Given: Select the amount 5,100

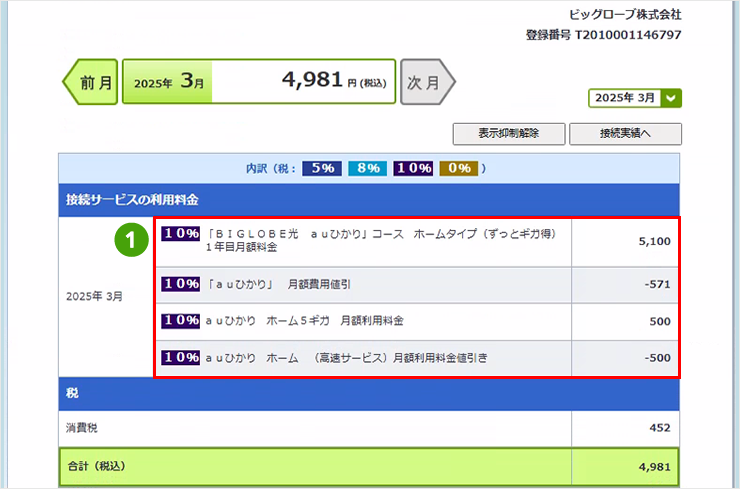Looking at the screenshot, I should (x=654, y=241).
